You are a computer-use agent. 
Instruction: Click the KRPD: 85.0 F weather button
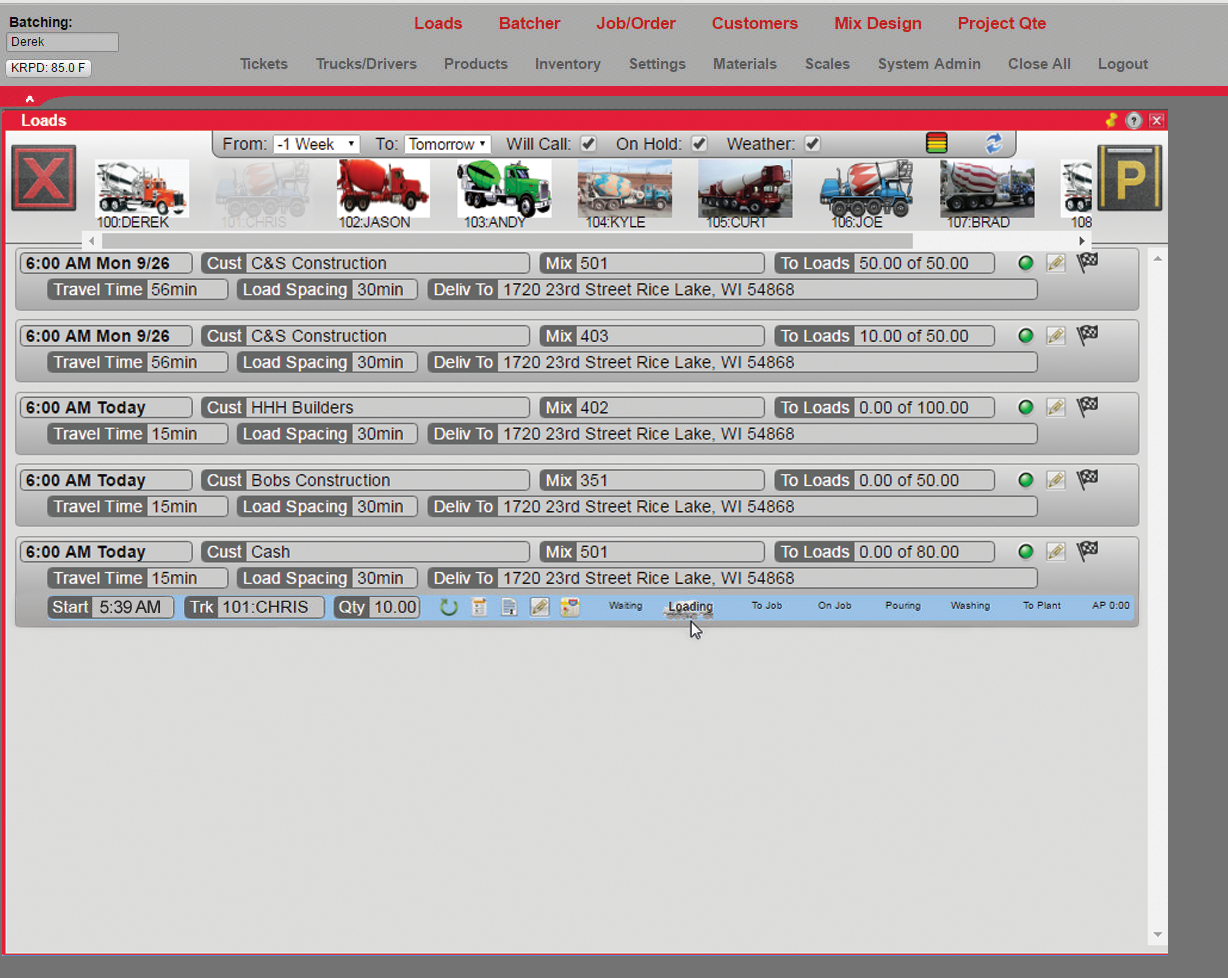pyautogui.click(x=48, y=68)
